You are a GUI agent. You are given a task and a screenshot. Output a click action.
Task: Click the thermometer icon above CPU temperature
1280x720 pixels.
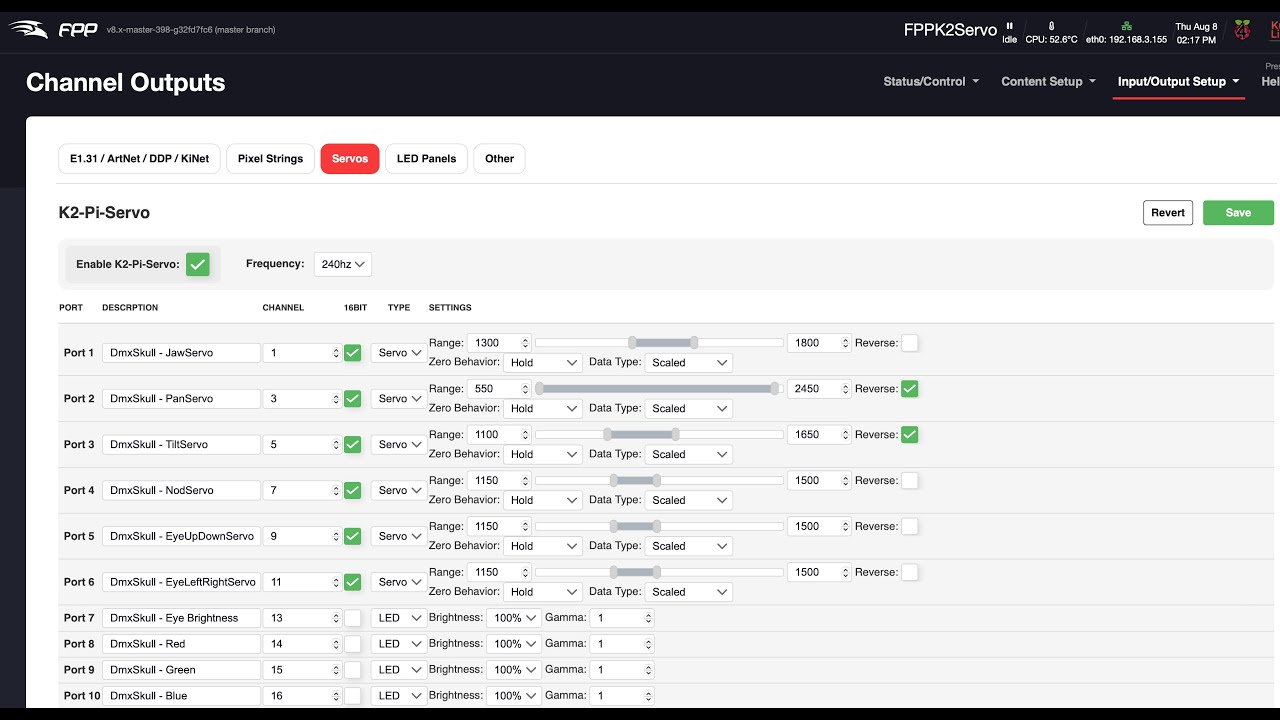pos(1051,26)
